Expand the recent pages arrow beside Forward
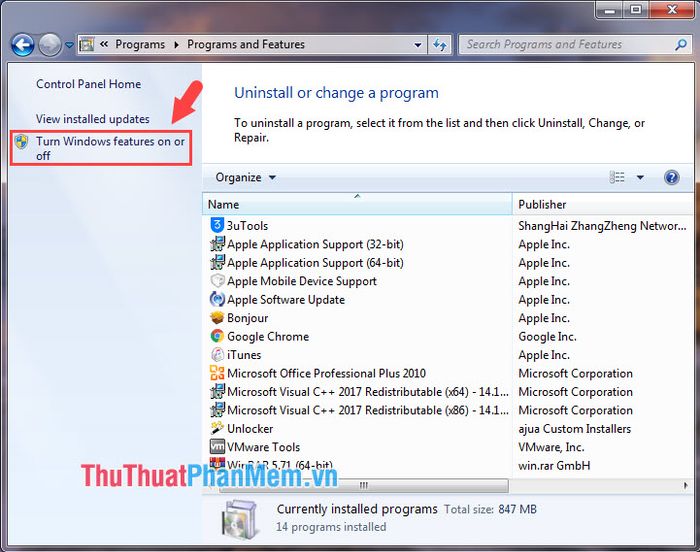Image resolution: width=700 pixels, height=552 pixels. click(x=69, y=45)
